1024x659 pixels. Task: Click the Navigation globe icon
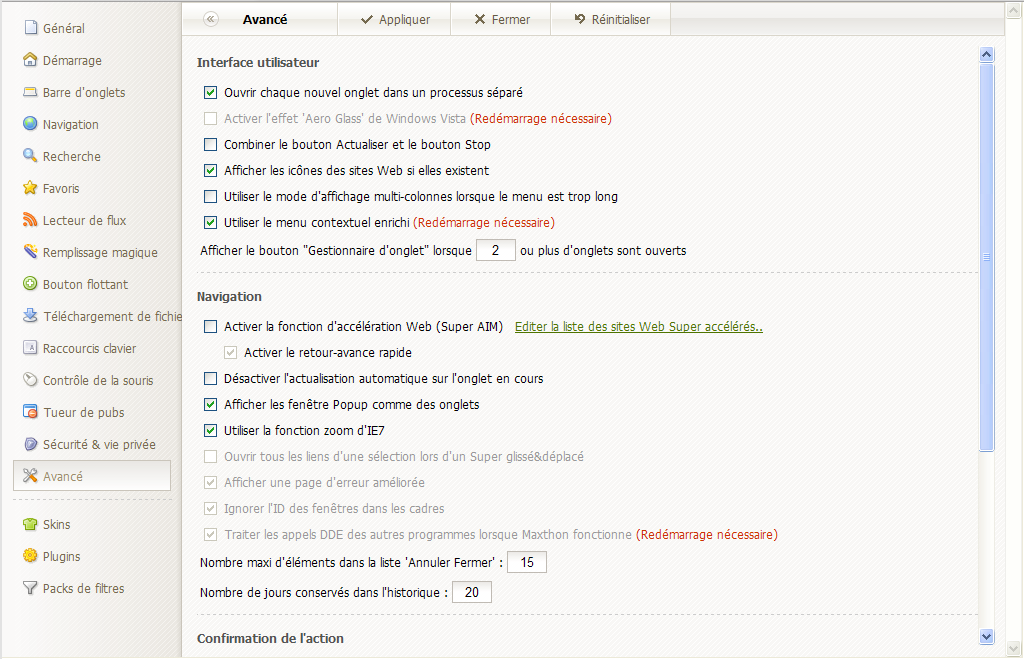pos(30,123)
